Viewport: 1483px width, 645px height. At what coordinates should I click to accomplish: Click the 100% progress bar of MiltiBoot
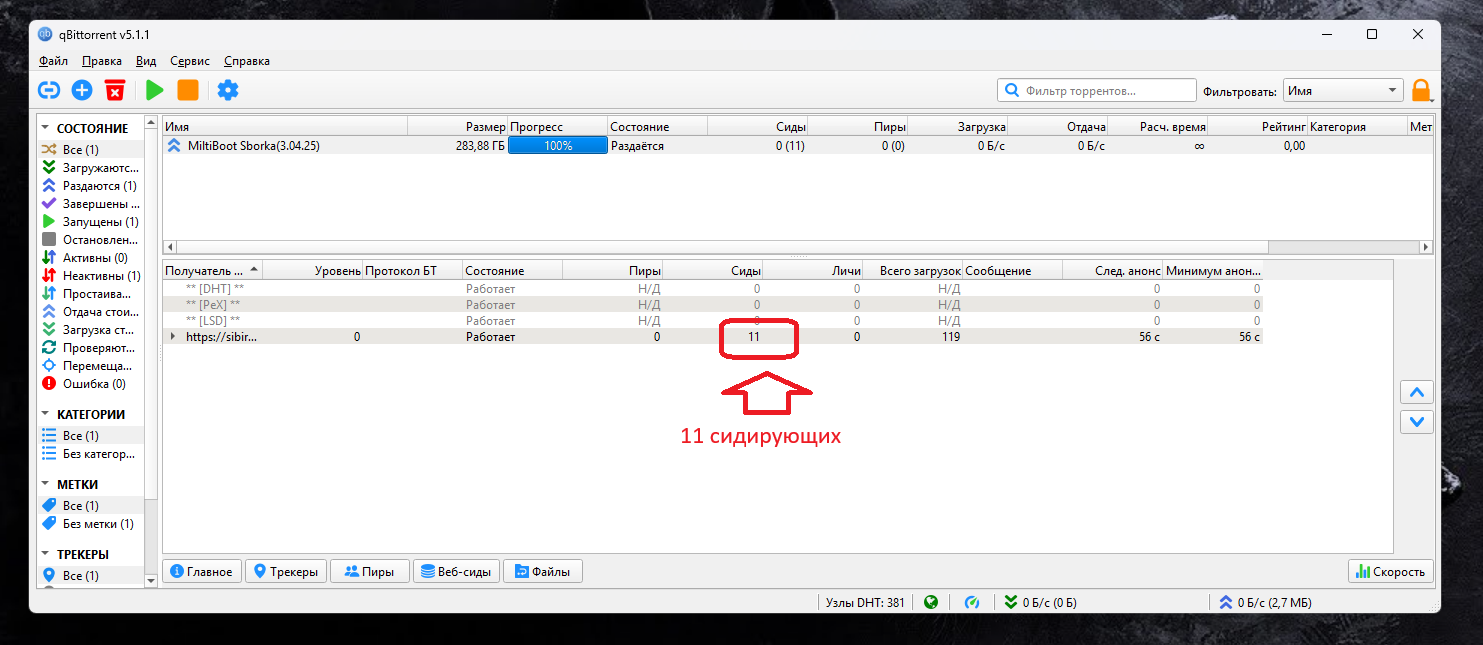[x=557, y=146]
